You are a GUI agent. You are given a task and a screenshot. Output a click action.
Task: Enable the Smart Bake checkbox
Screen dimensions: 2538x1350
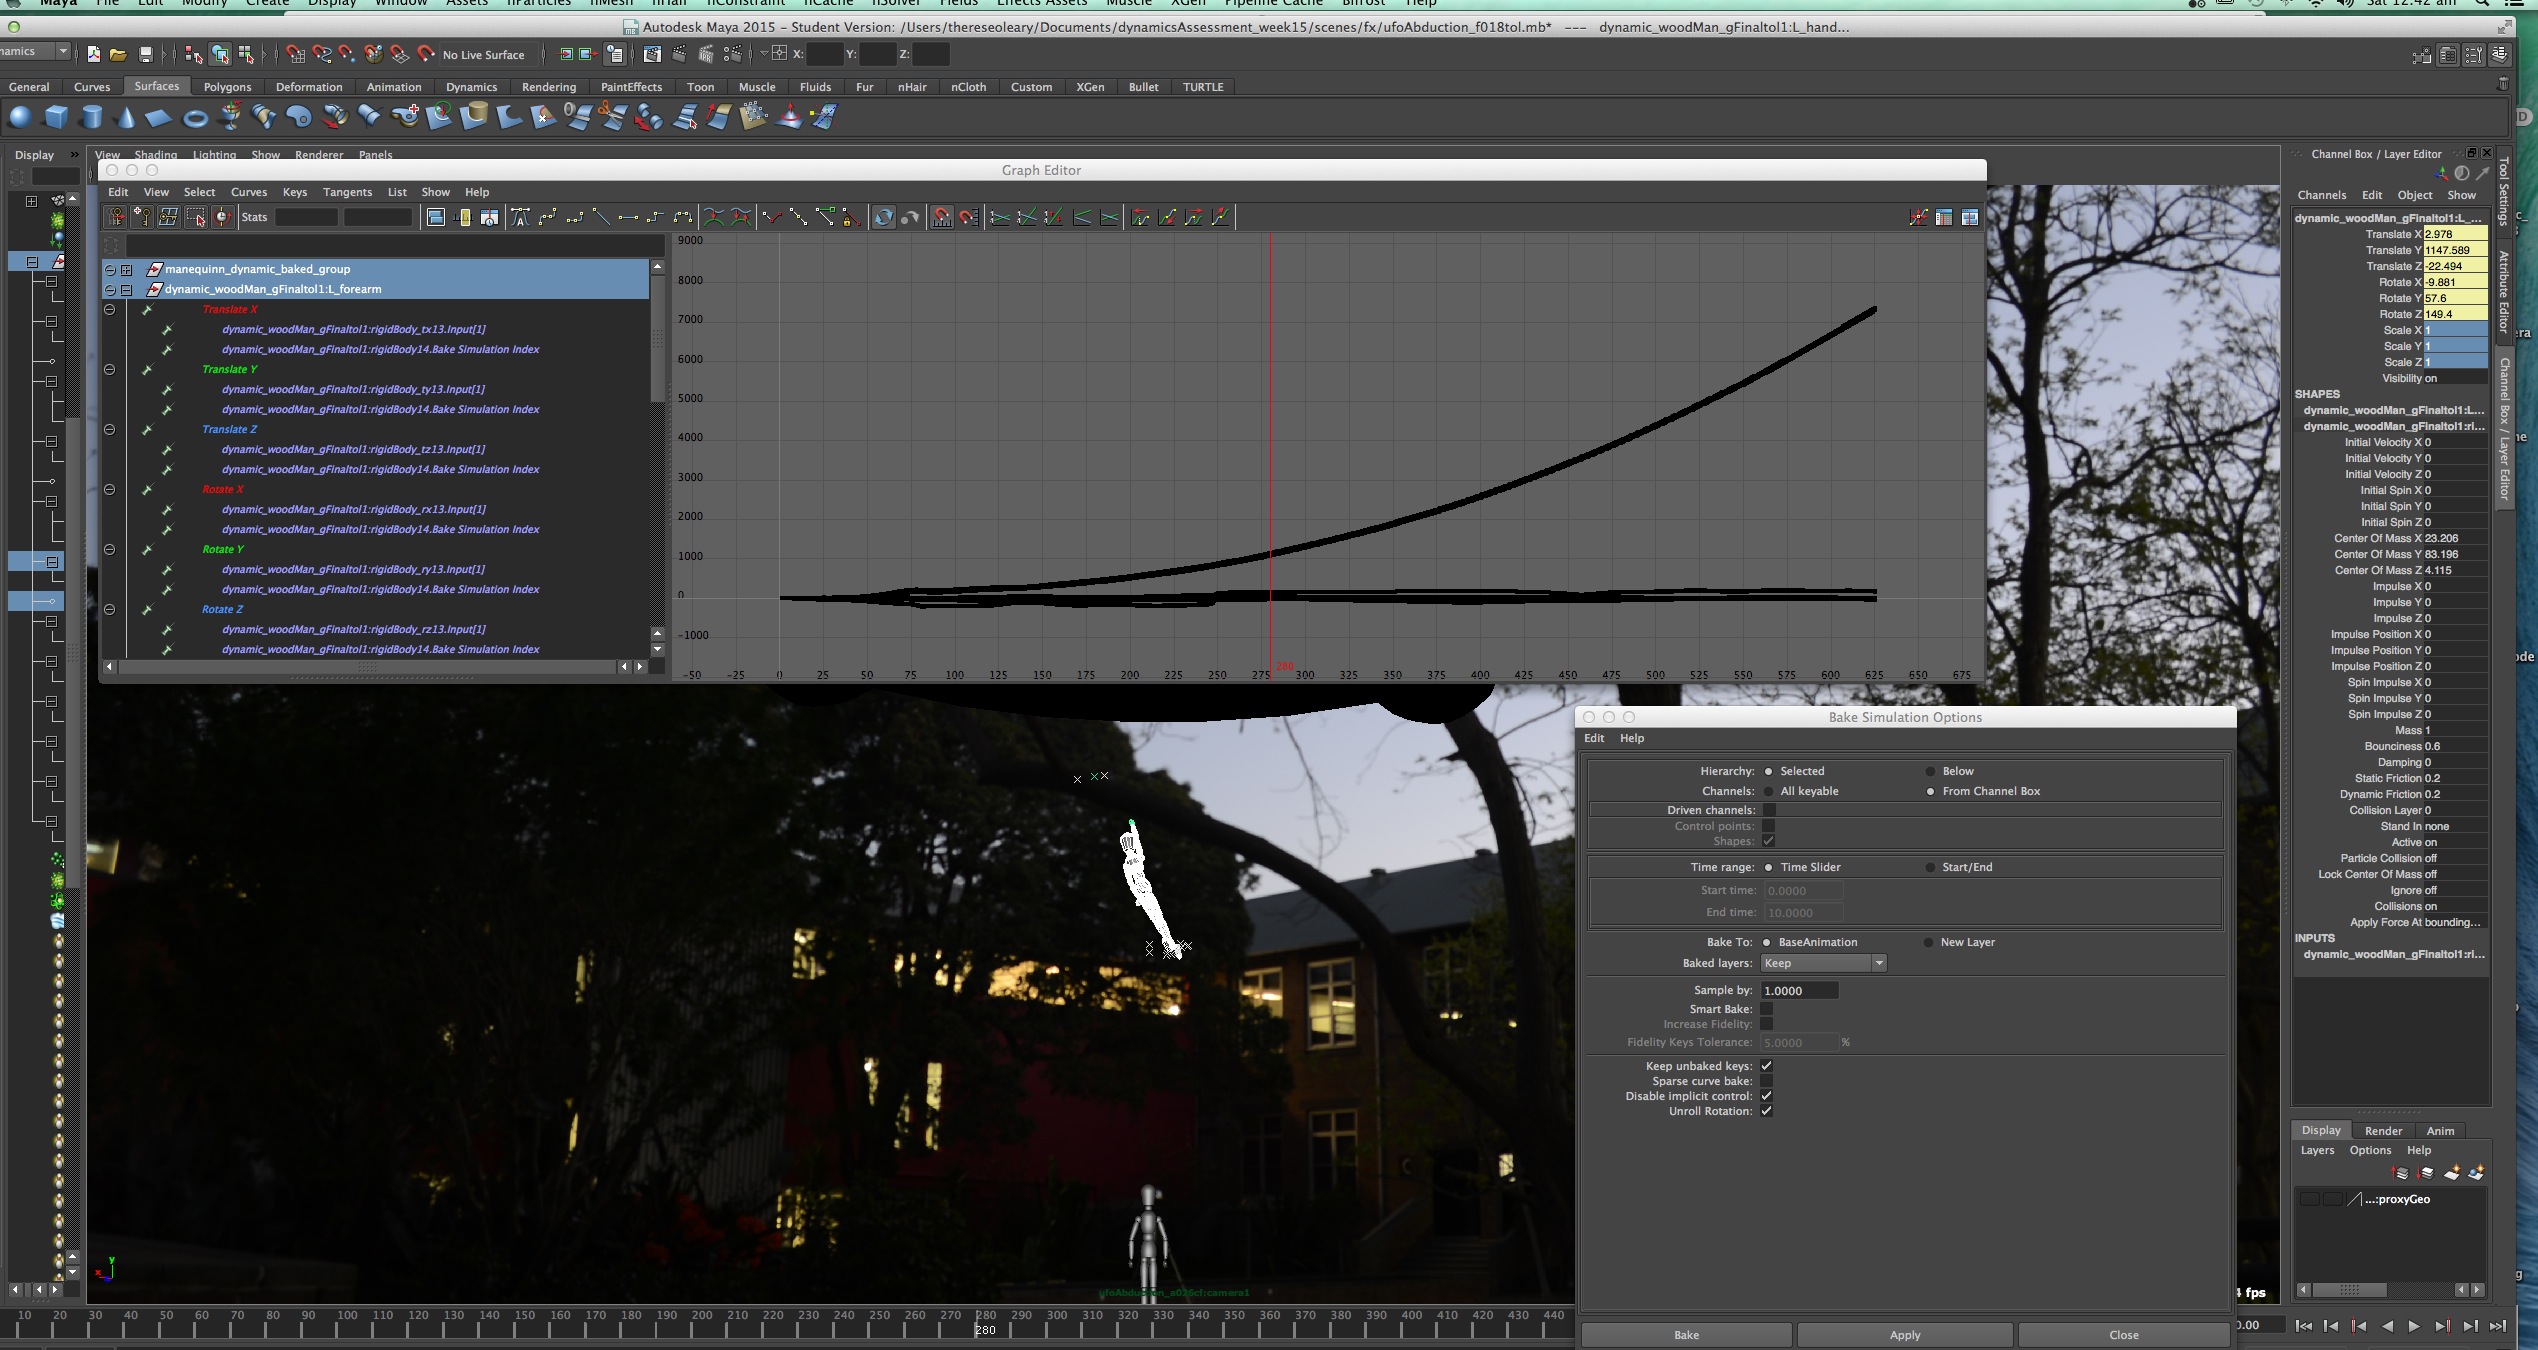click(1767, 1009)
